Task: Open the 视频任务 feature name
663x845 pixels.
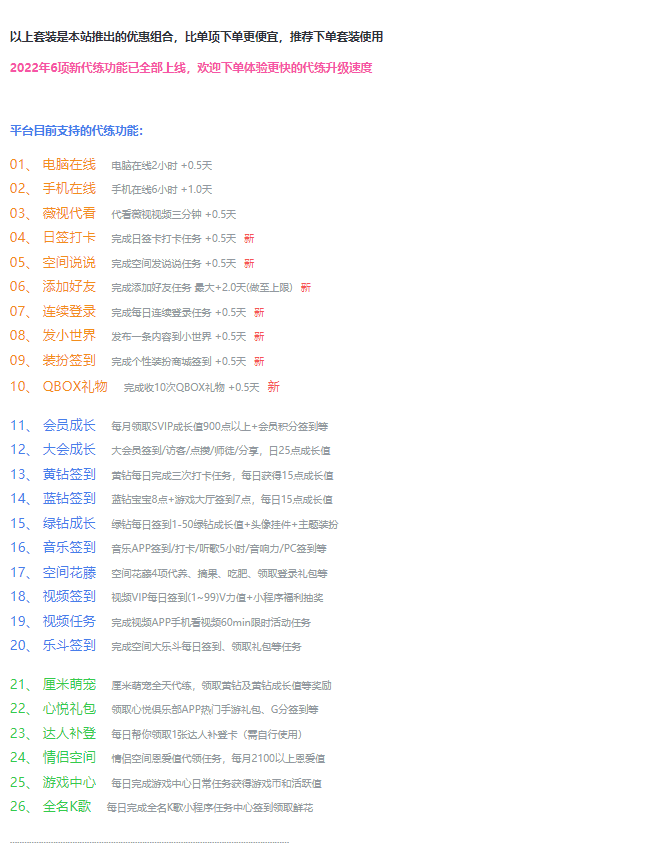Action: (69, 621)
